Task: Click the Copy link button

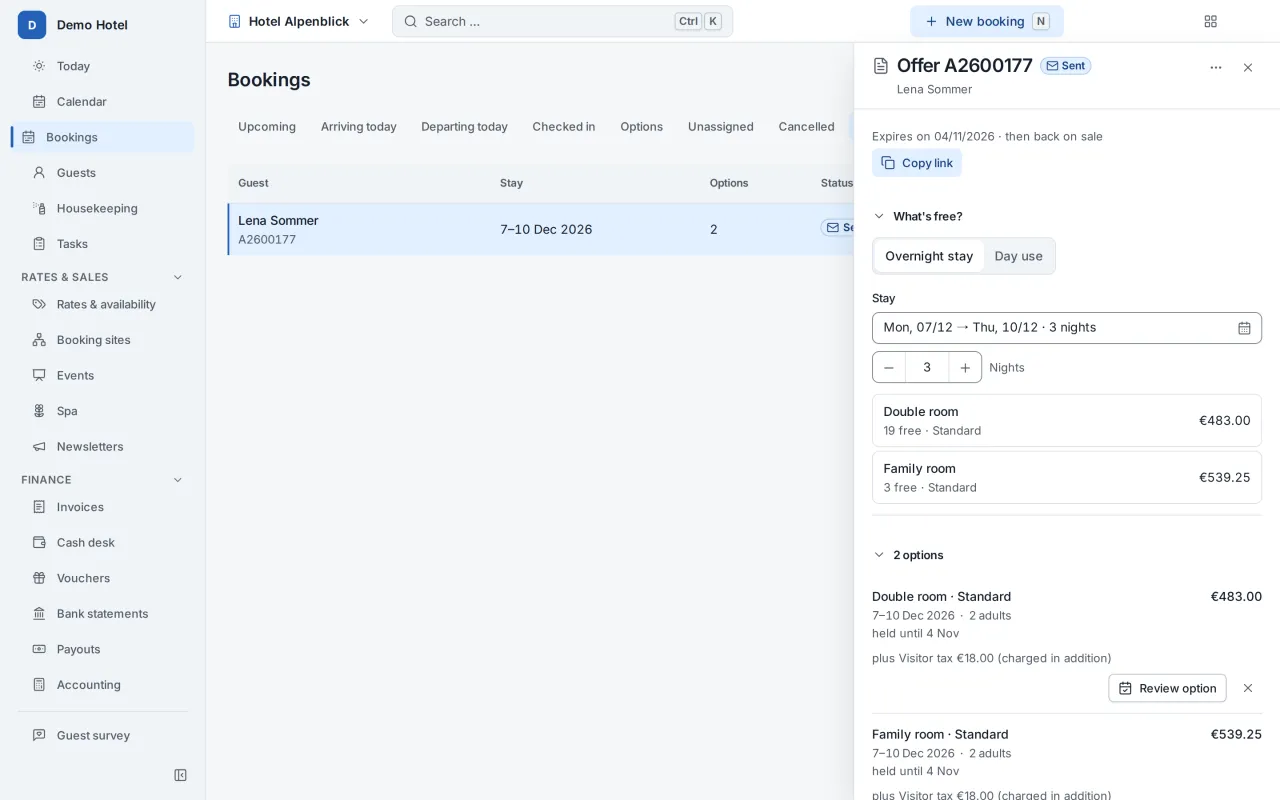Action: tap(917, 163)
